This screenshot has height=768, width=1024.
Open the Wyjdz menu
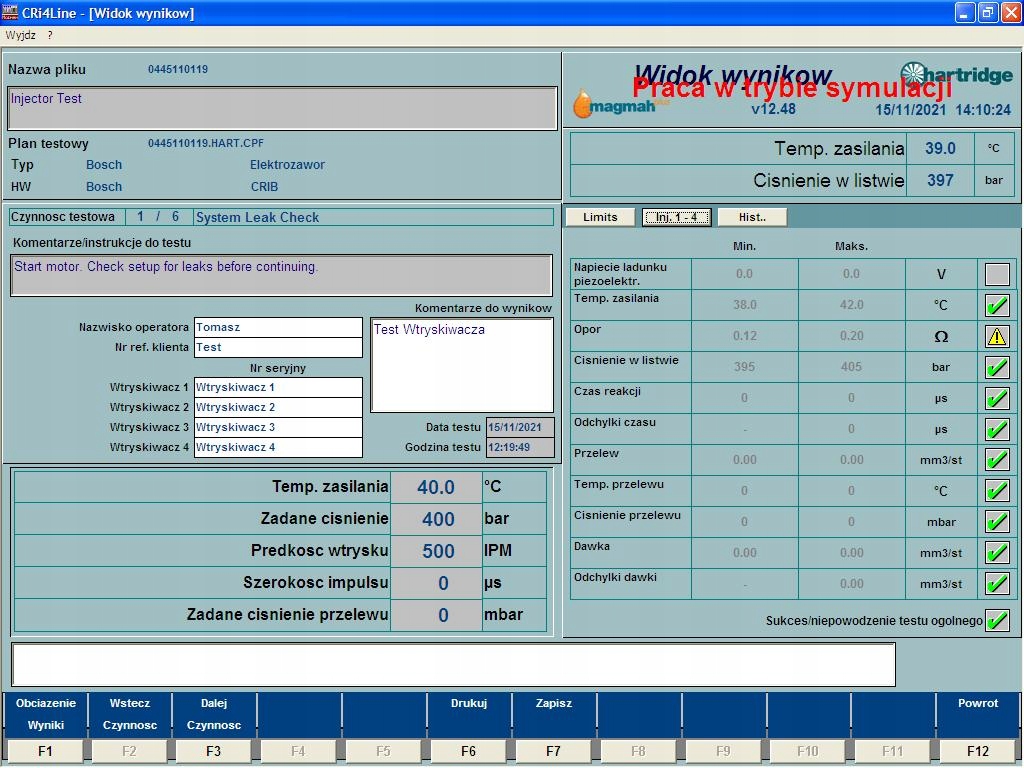pyautogui.click(x=21, y=35)
